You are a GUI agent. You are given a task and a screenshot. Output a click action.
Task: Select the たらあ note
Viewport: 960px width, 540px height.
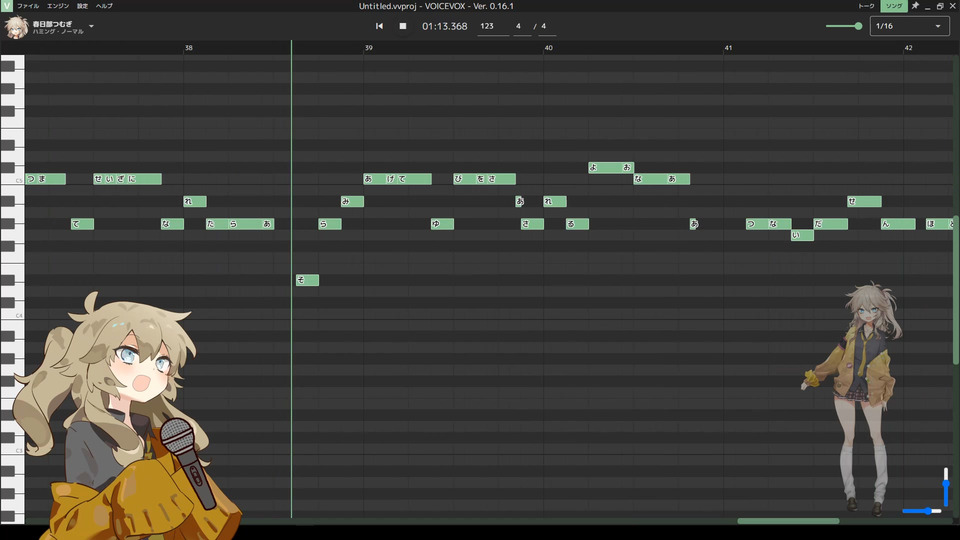240,223
